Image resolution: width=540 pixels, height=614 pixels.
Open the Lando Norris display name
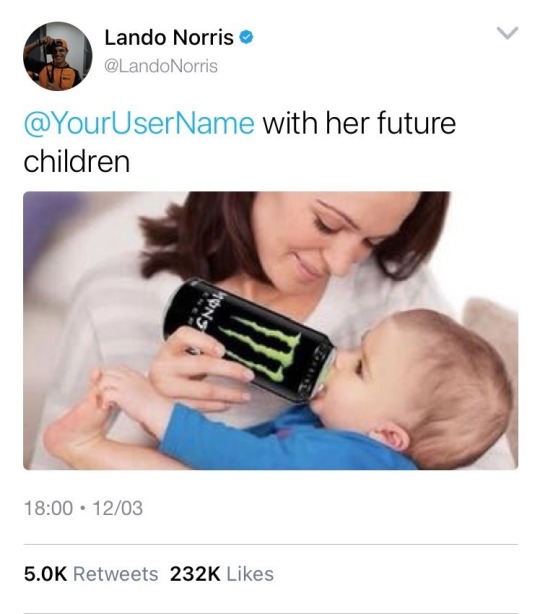(169, 38)
